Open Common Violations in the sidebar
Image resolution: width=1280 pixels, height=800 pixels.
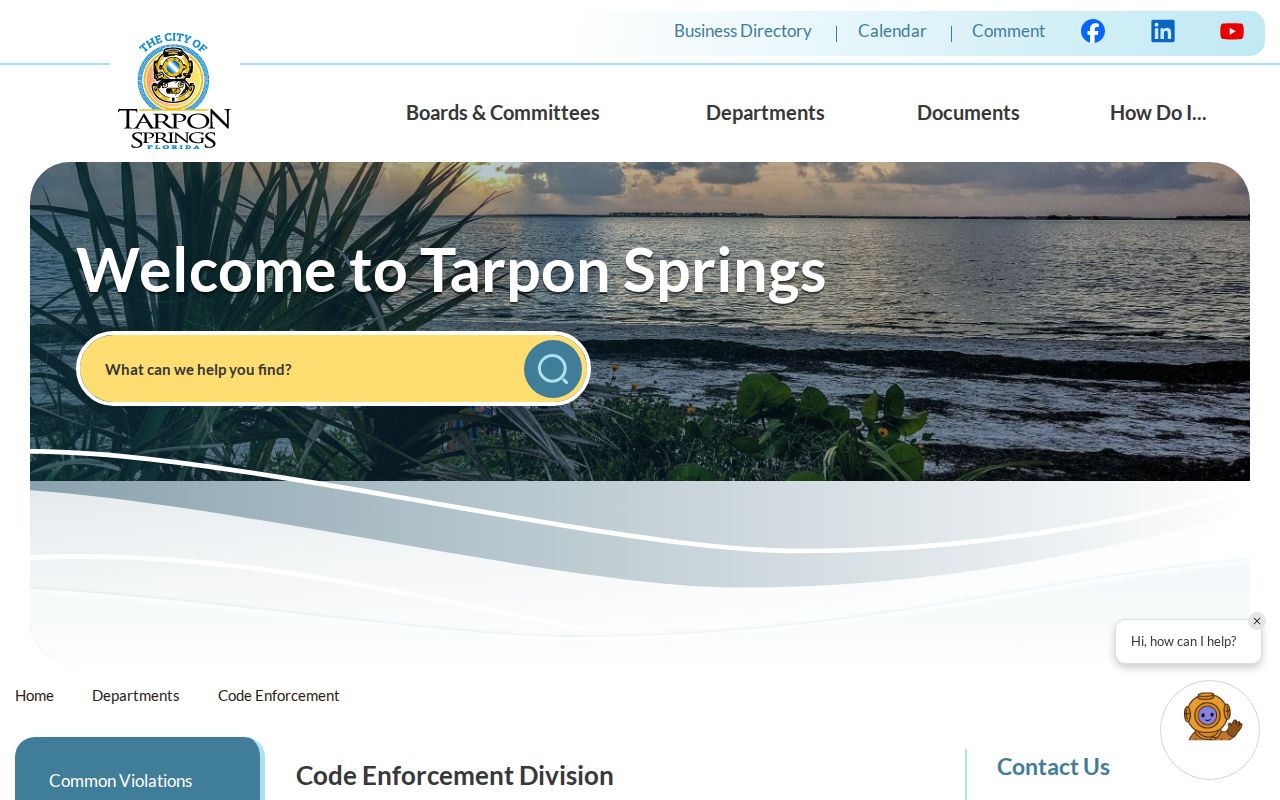click(x=121, y=781)
